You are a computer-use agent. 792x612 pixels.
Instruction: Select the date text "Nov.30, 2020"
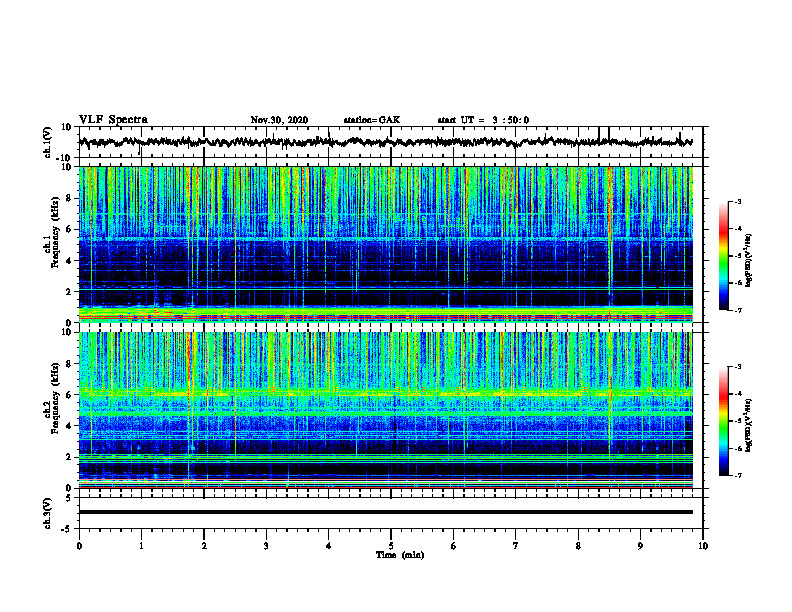[x=279, y=120]
